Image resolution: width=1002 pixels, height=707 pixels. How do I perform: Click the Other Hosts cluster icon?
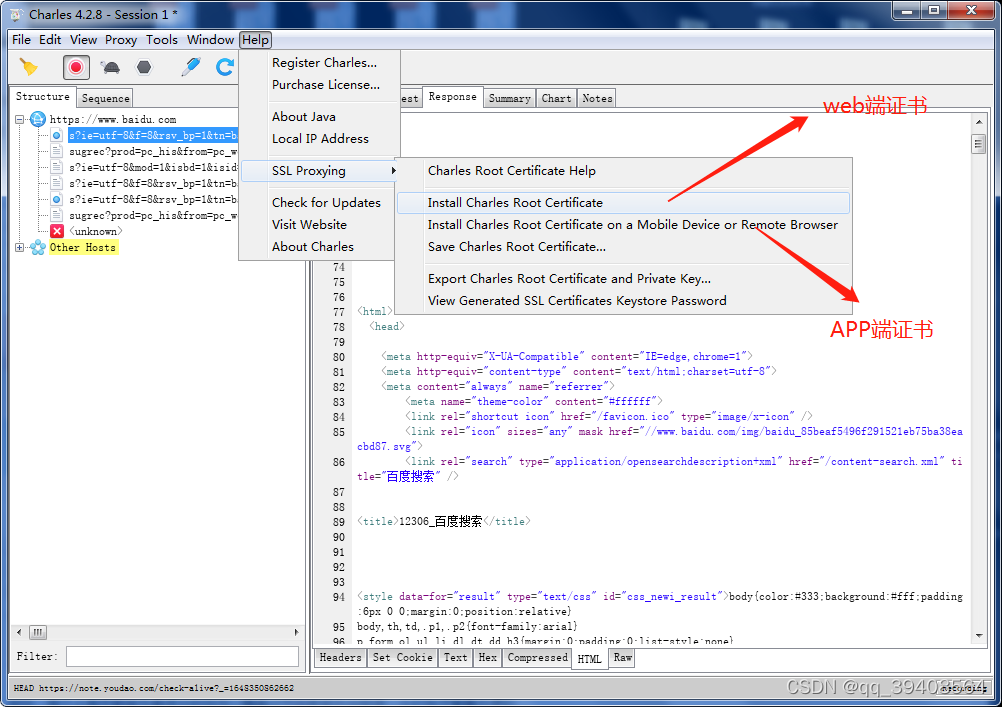click(x=38, y=247)
